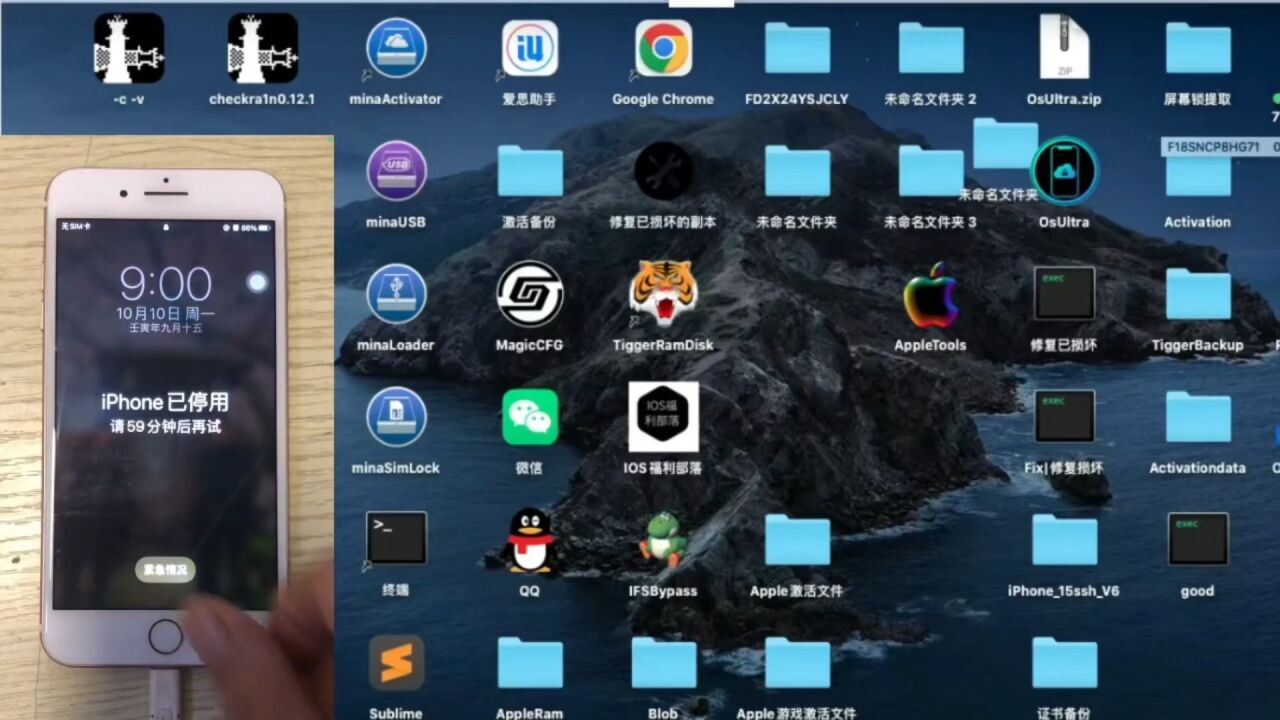
Task: Open 证书备份 folder
Action: click(1064, 663)
